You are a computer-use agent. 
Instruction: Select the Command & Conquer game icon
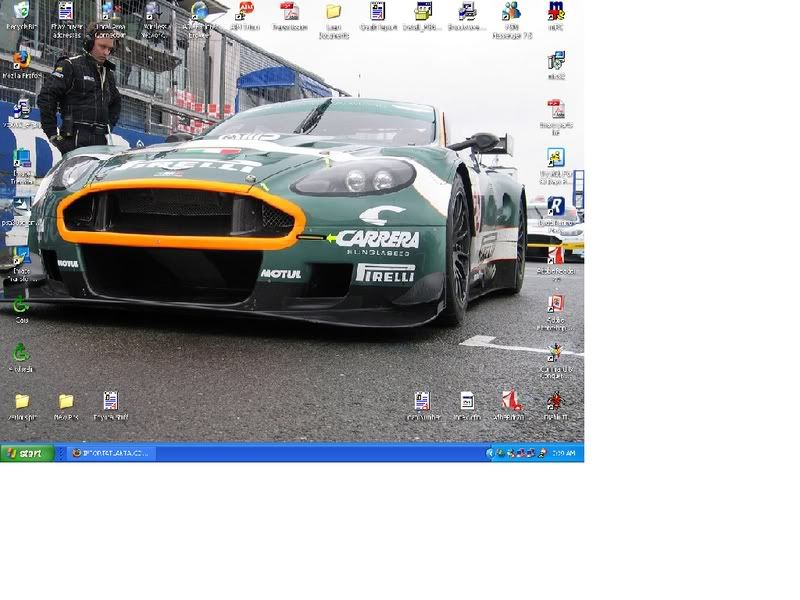click(x=555, y=353)
